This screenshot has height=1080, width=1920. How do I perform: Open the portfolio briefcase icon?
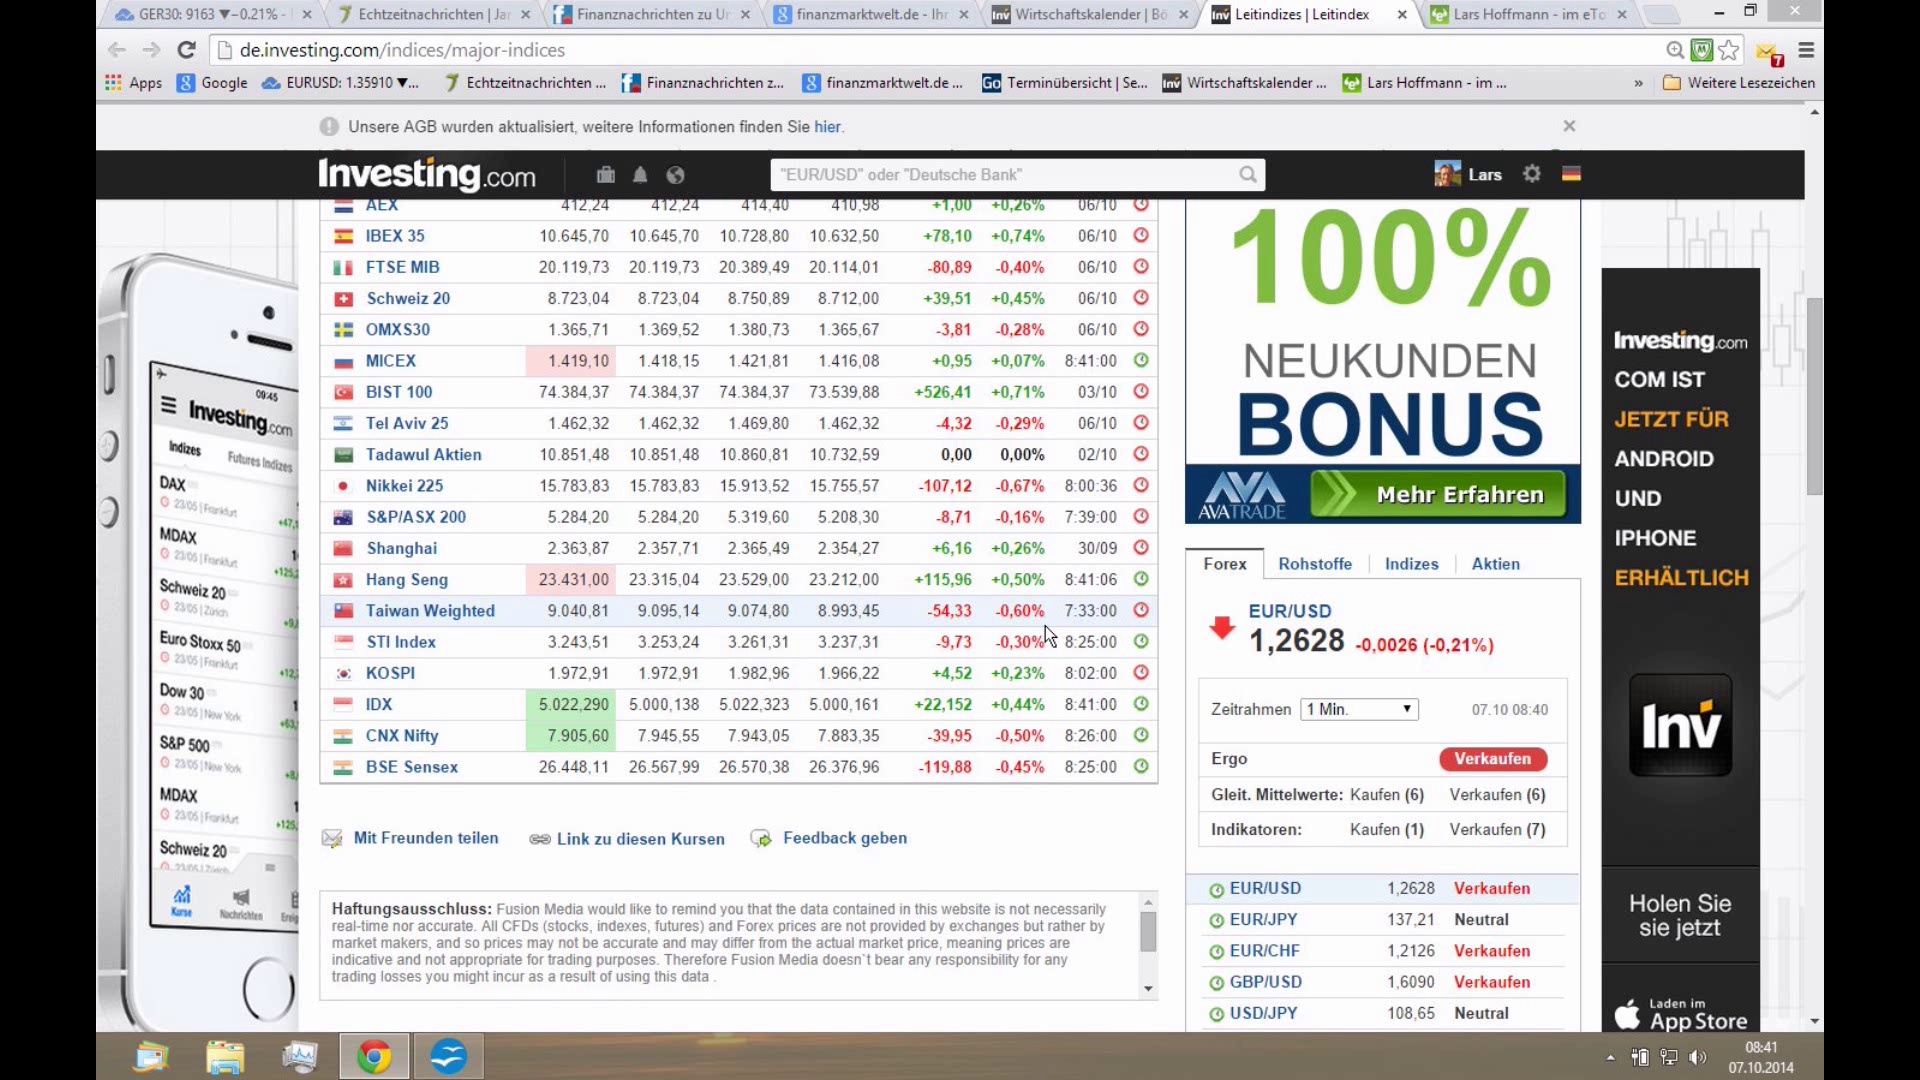[605, 175]
